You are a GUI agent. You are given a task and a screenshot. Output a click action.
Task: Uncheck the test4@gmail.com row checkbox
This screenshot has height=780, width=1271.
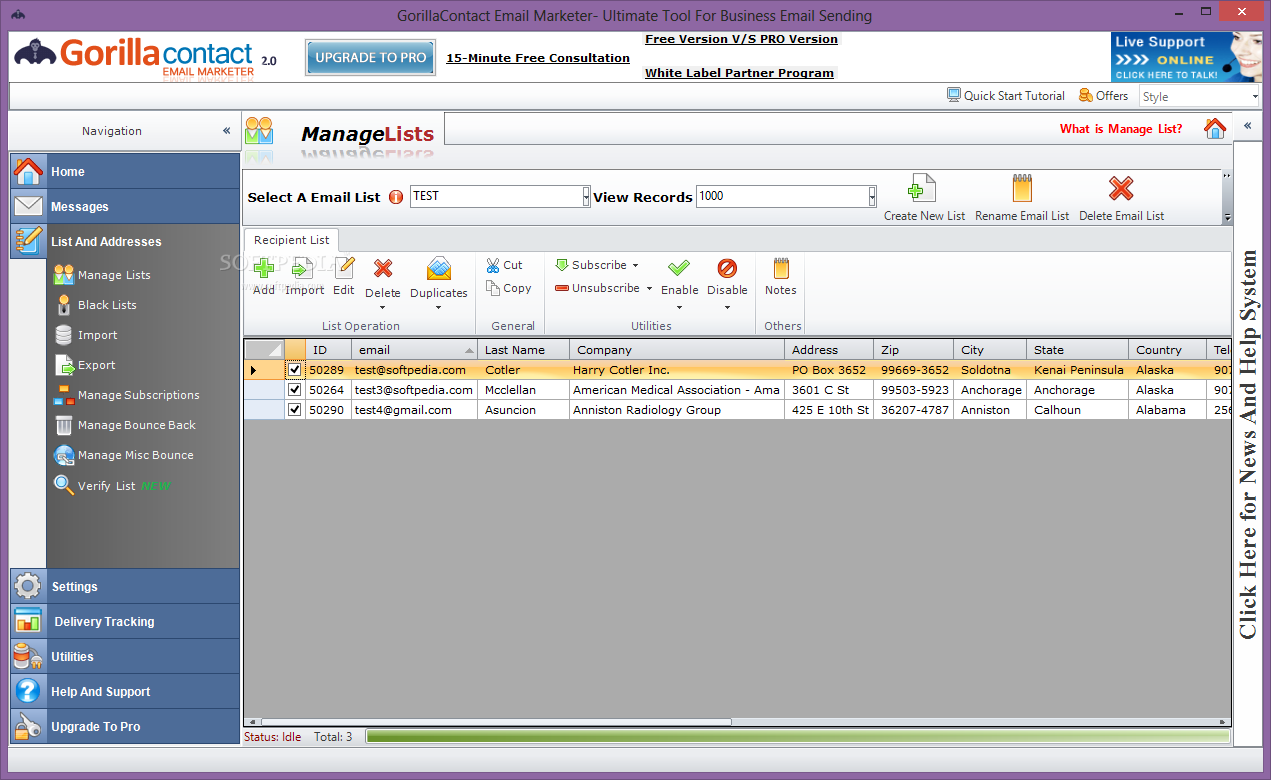click(x=294, y=410)
